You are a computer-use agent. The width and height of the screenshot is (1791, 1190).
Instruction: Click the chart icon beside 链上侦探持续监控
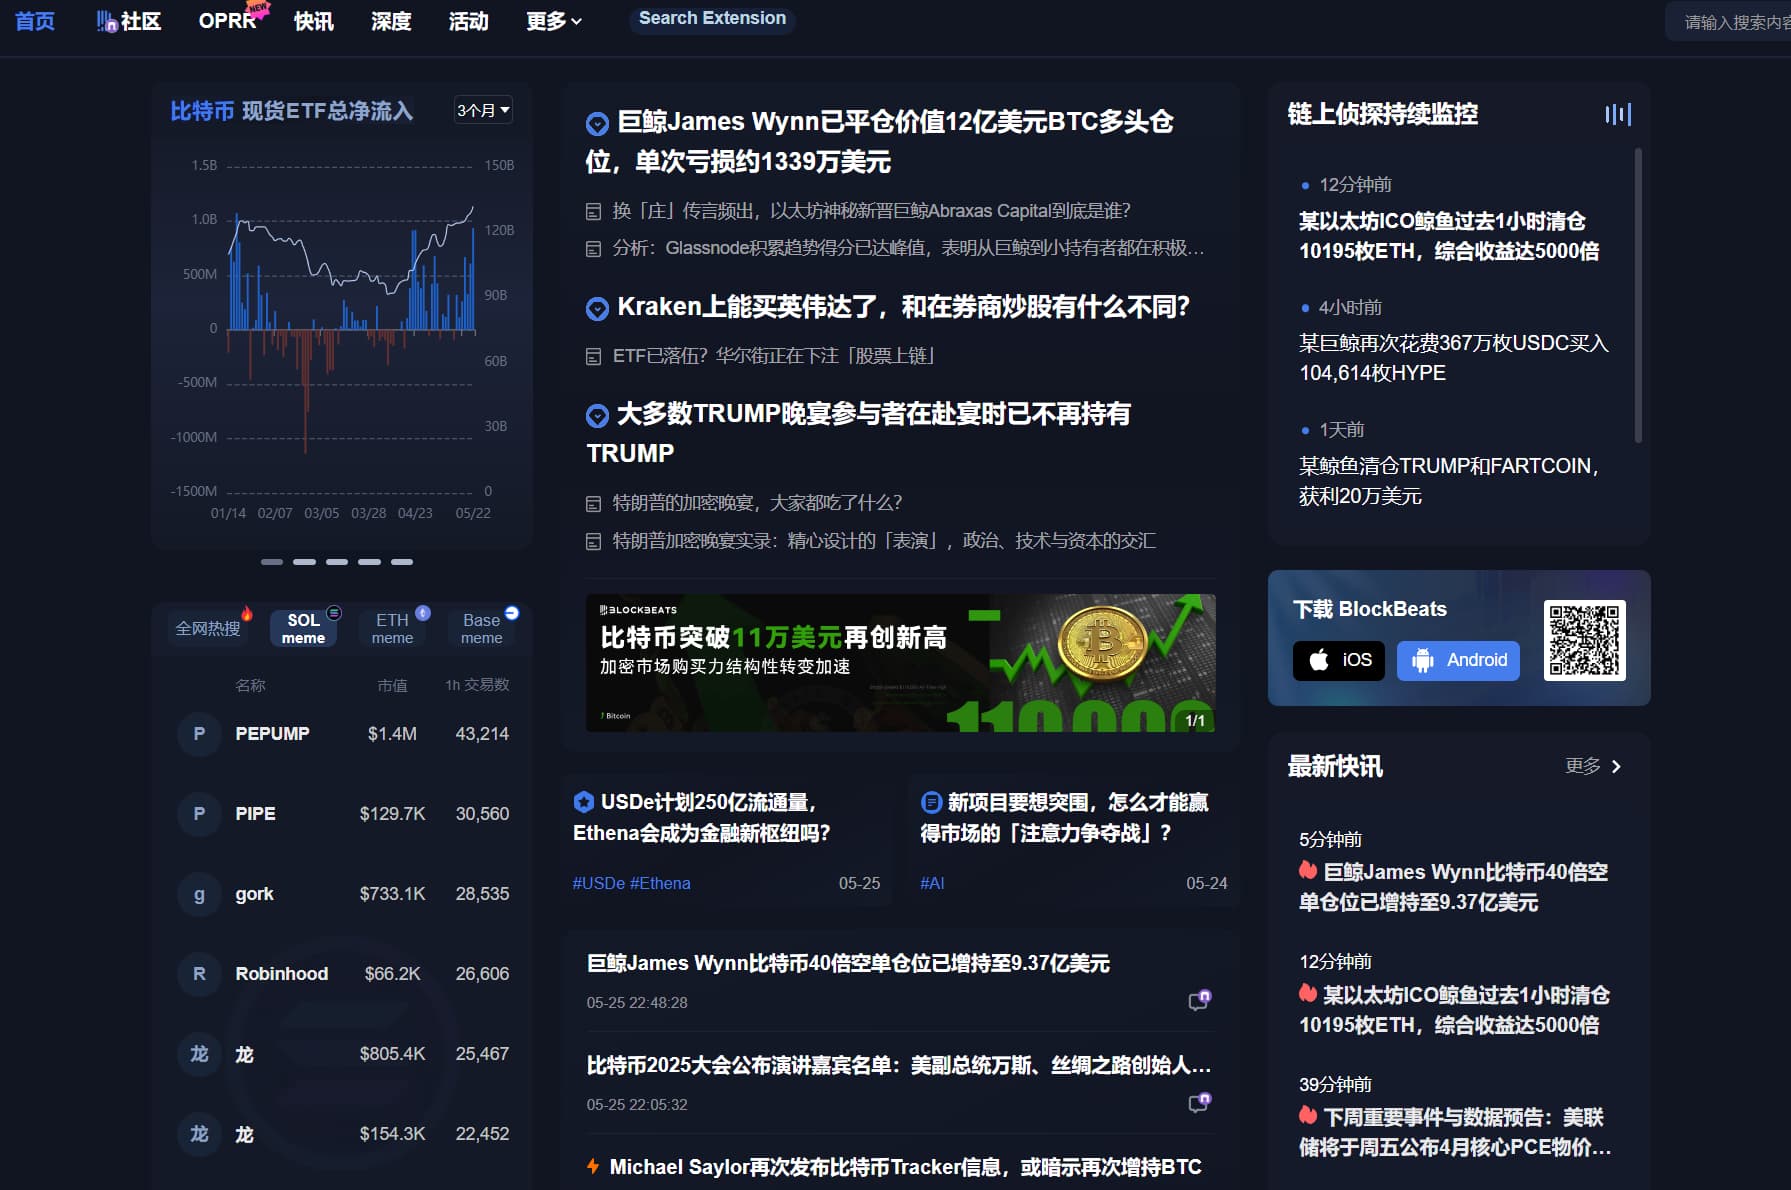tap(1617, 114)
